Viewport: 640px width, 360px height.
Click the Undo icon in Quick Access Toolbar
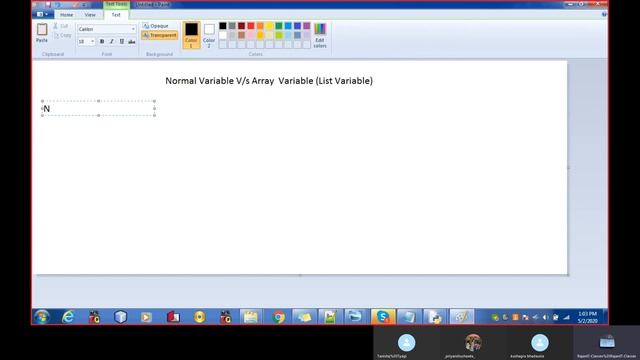58,4
